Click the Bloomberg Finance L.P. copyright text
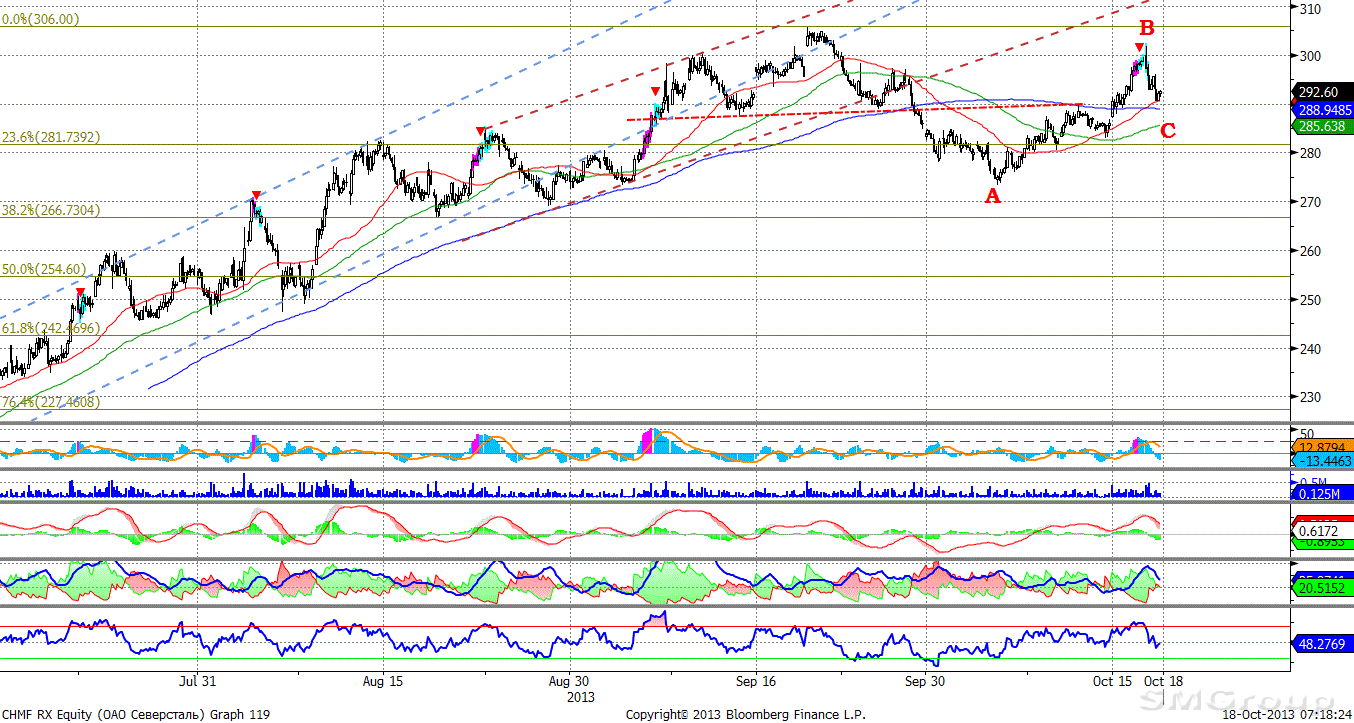 [x=745, y=714]
